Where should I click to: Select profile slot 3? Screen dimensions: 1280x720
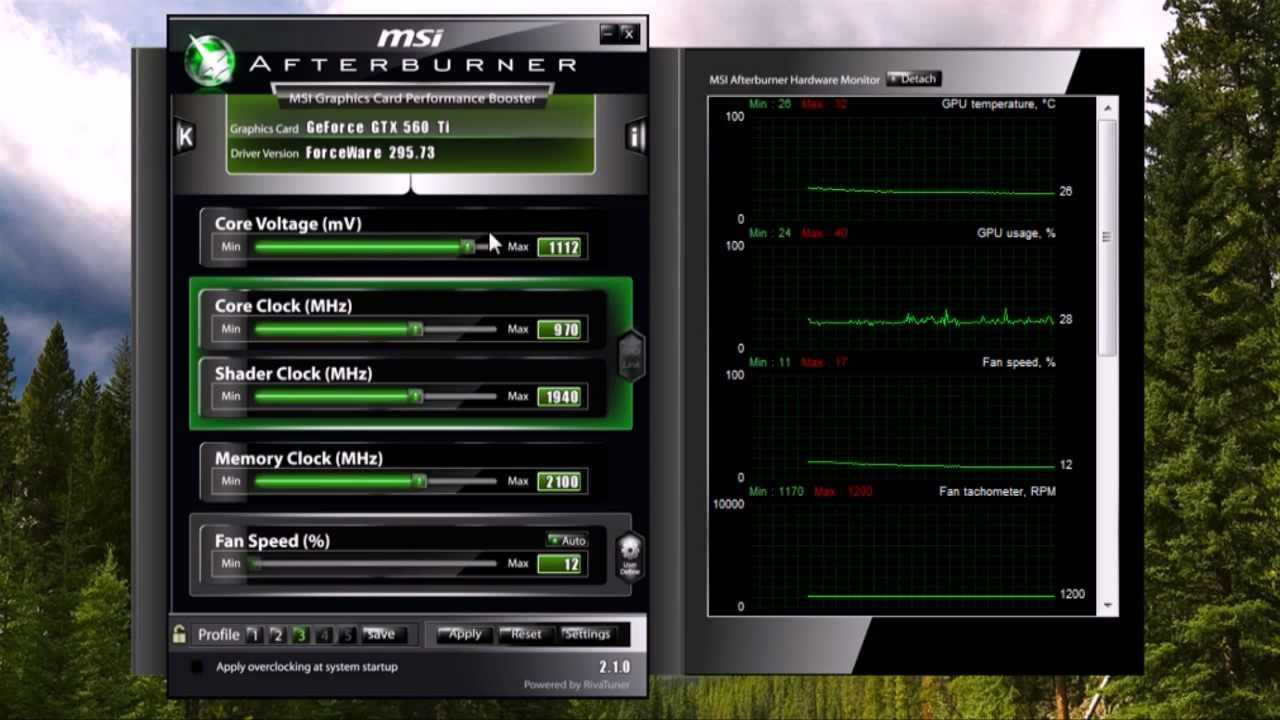coord(300,635)
